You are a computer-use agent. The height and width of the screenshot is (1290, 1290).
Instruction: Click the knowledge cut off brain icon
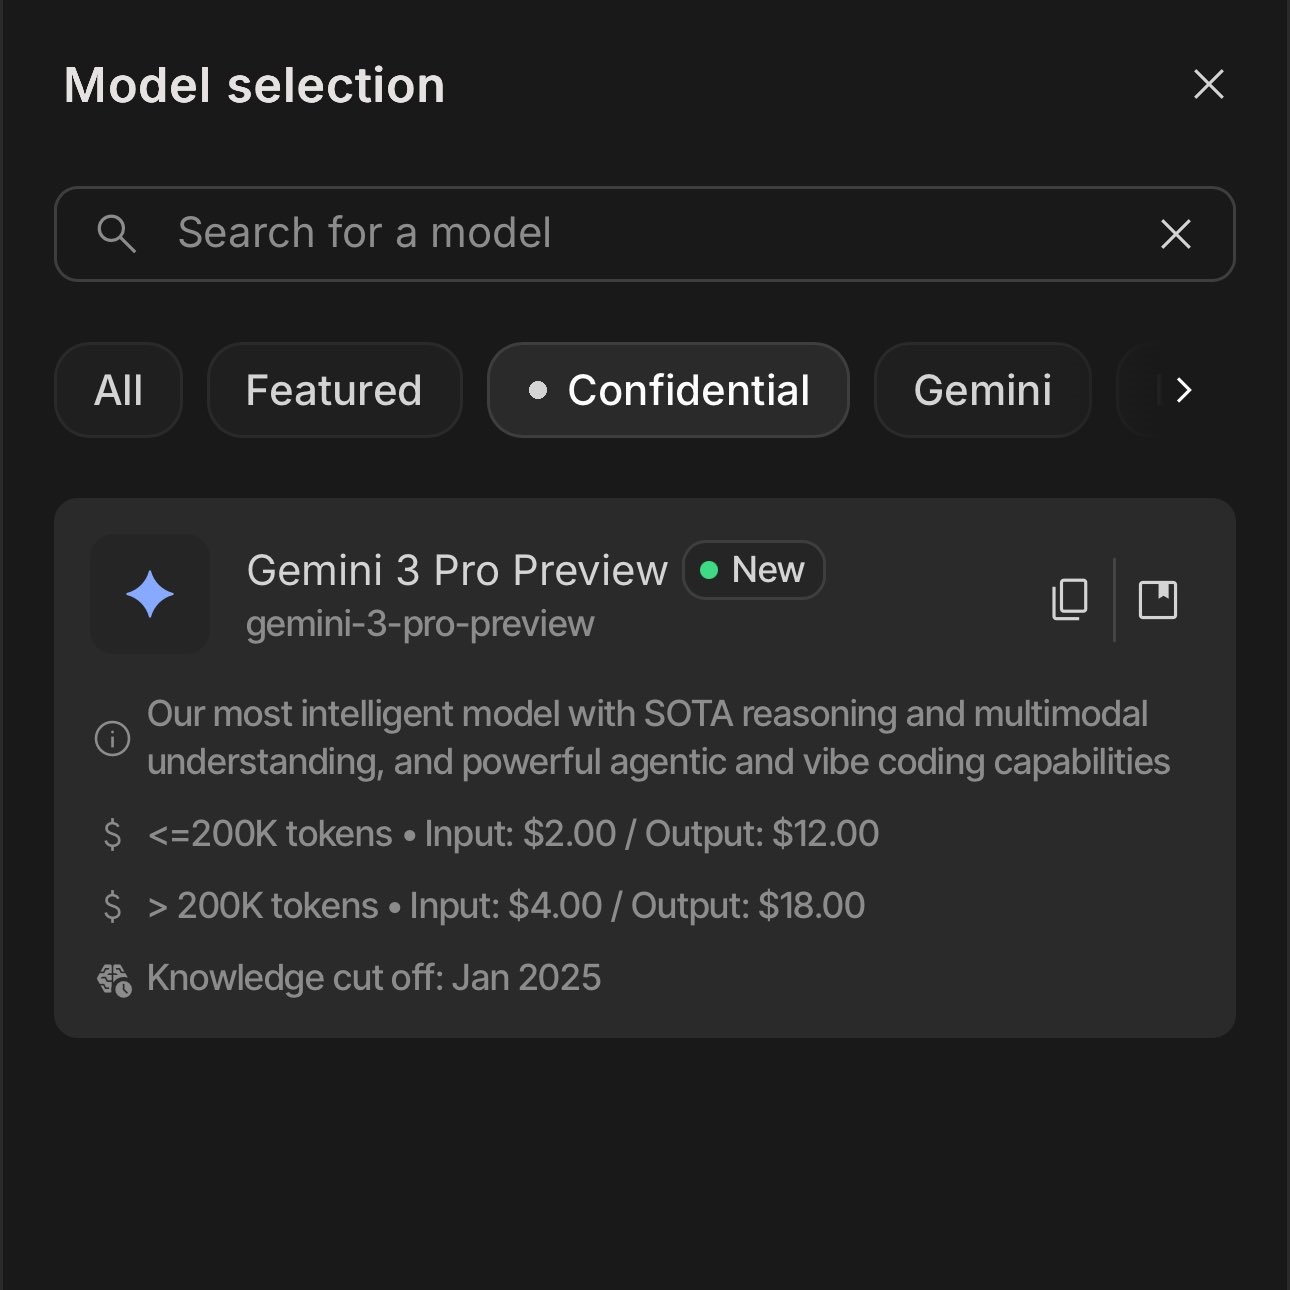tap(114, 979)
